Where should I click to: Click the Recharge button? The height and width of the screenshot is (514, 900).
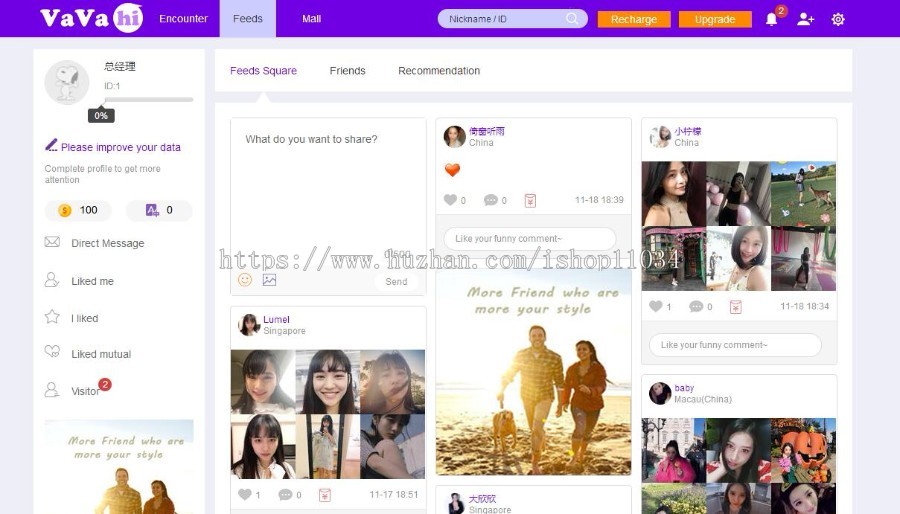(x=634, y=20)
